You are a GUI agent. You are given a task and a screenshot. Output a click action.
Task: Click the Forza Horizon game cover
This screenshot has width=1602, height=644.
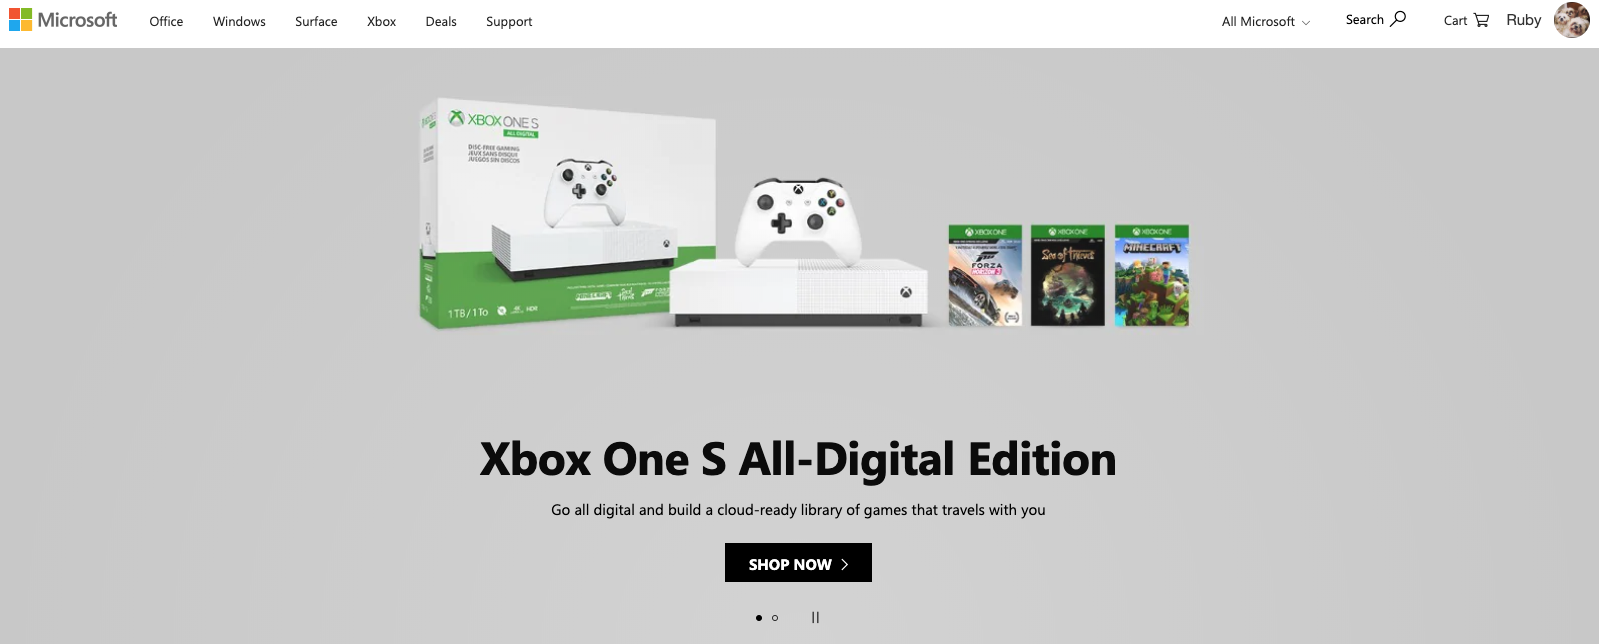coord(986,276)
